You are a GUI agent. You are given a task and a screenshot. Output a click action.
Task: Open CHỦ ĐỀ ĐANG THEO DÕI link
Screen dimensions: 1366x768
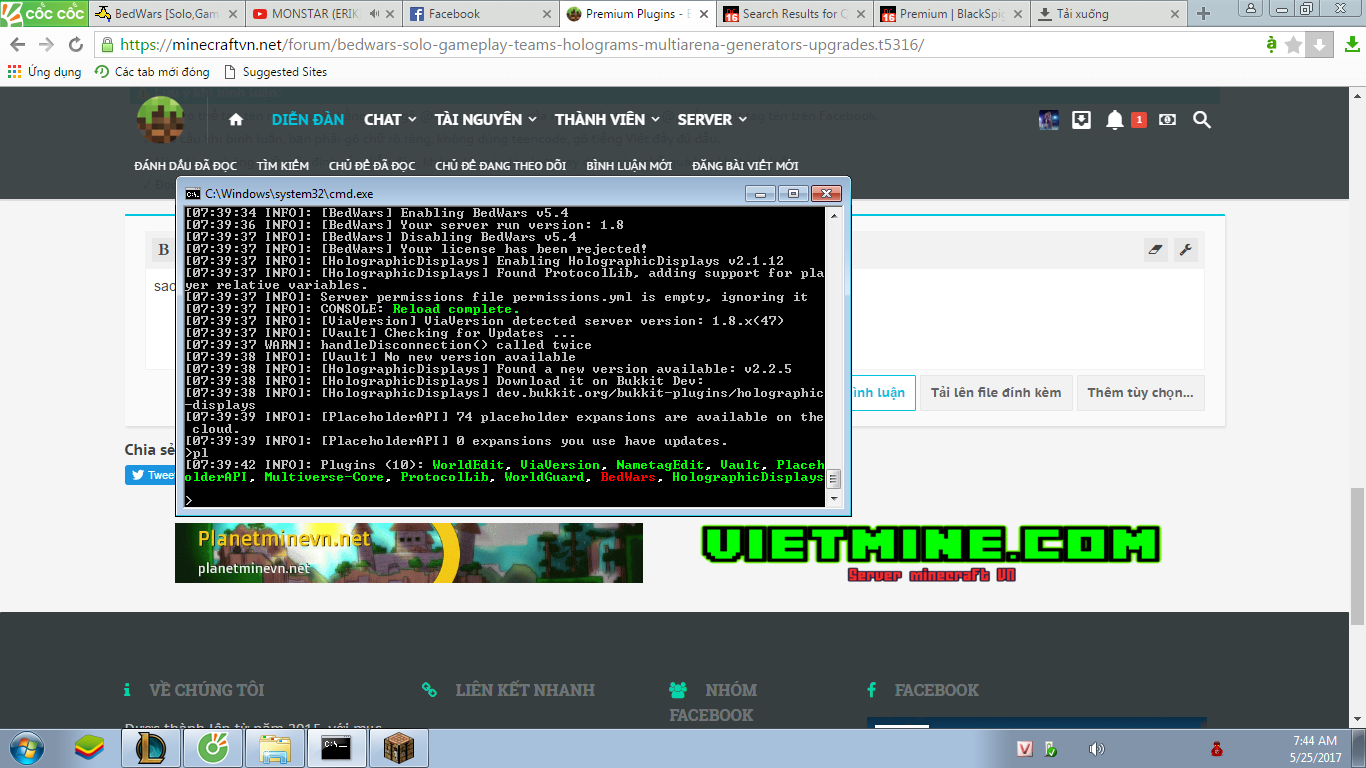click(x=501, y=166)
